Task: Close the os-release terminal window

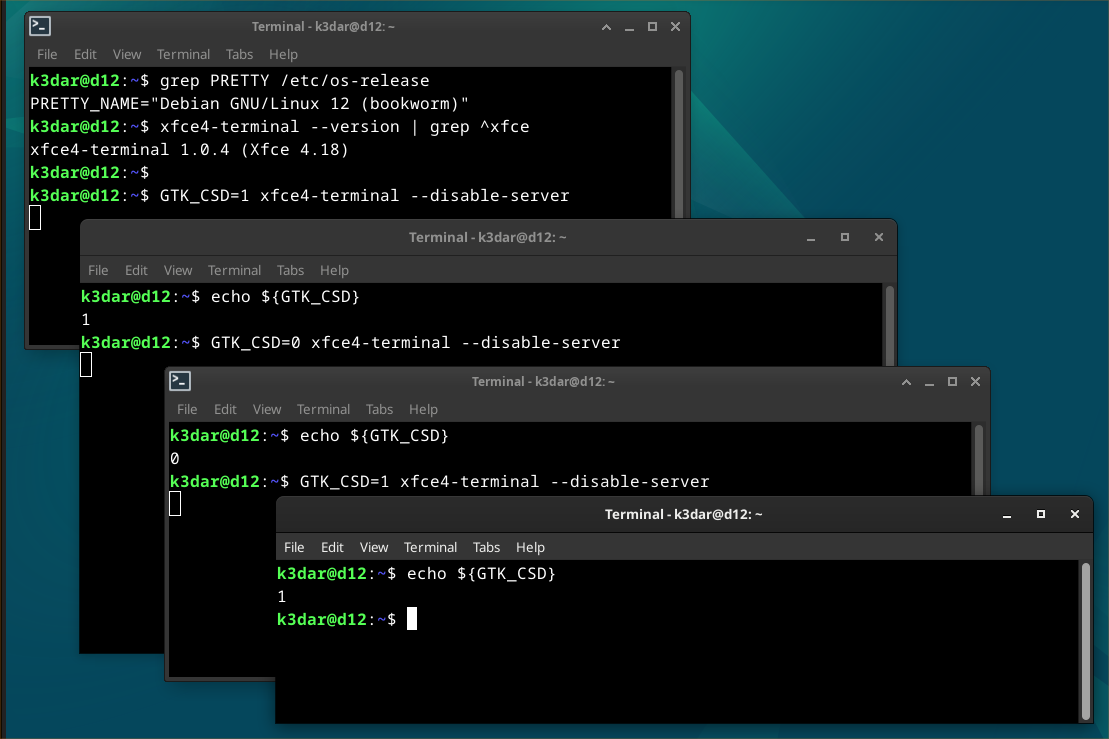Action: (675, 27)
